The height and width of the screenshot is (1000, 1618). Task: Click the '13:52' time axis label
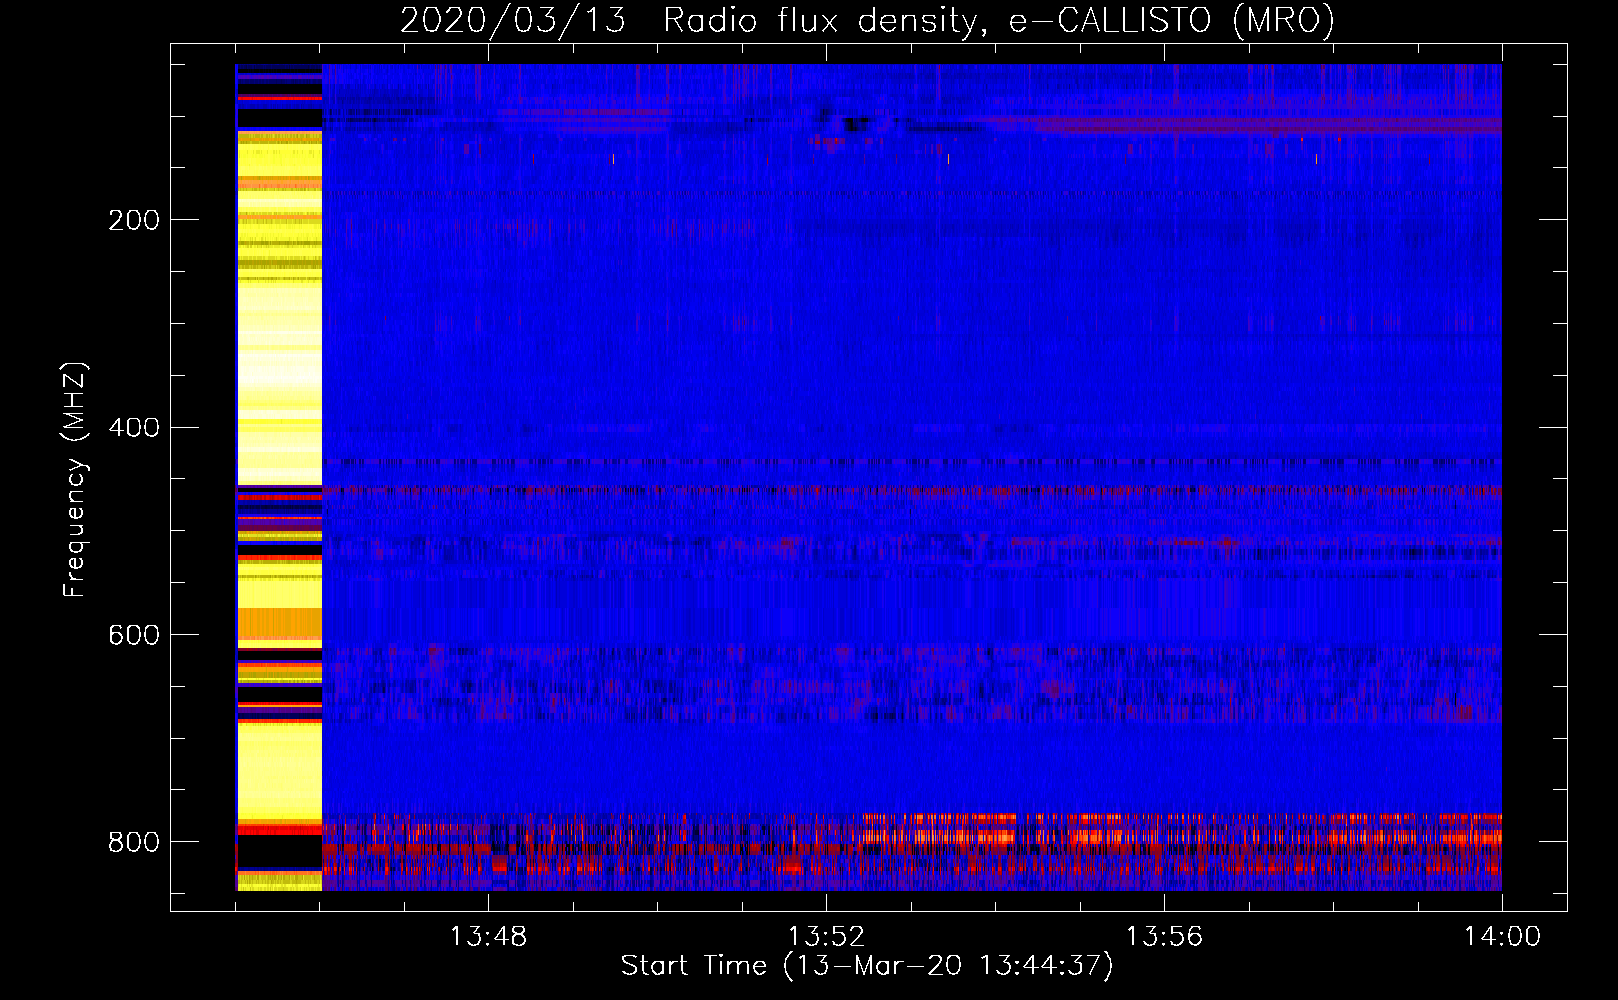(826, 937)
